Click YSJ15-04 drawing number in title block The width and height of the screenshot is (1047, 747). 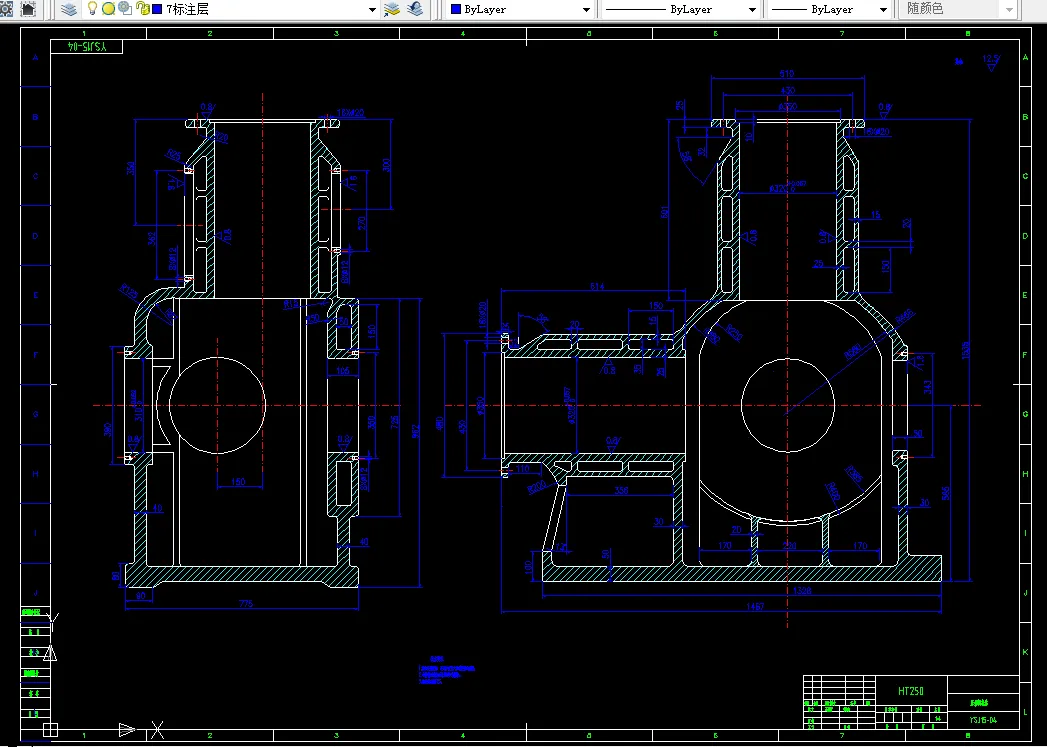point(983,720)
